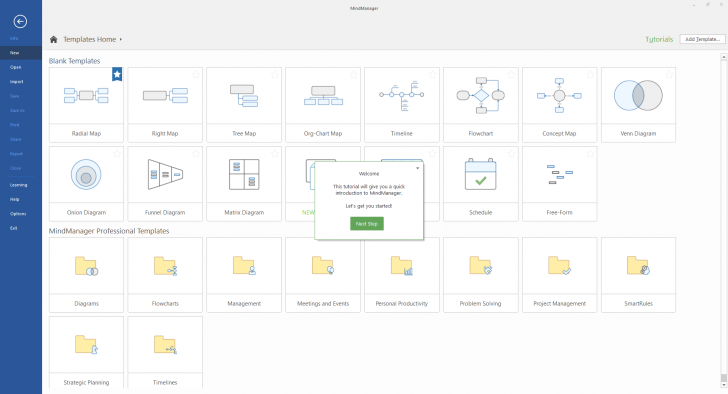Choose the Flowchart template icon
Viewport: 728px width, 394px height.
pos(481,96)
